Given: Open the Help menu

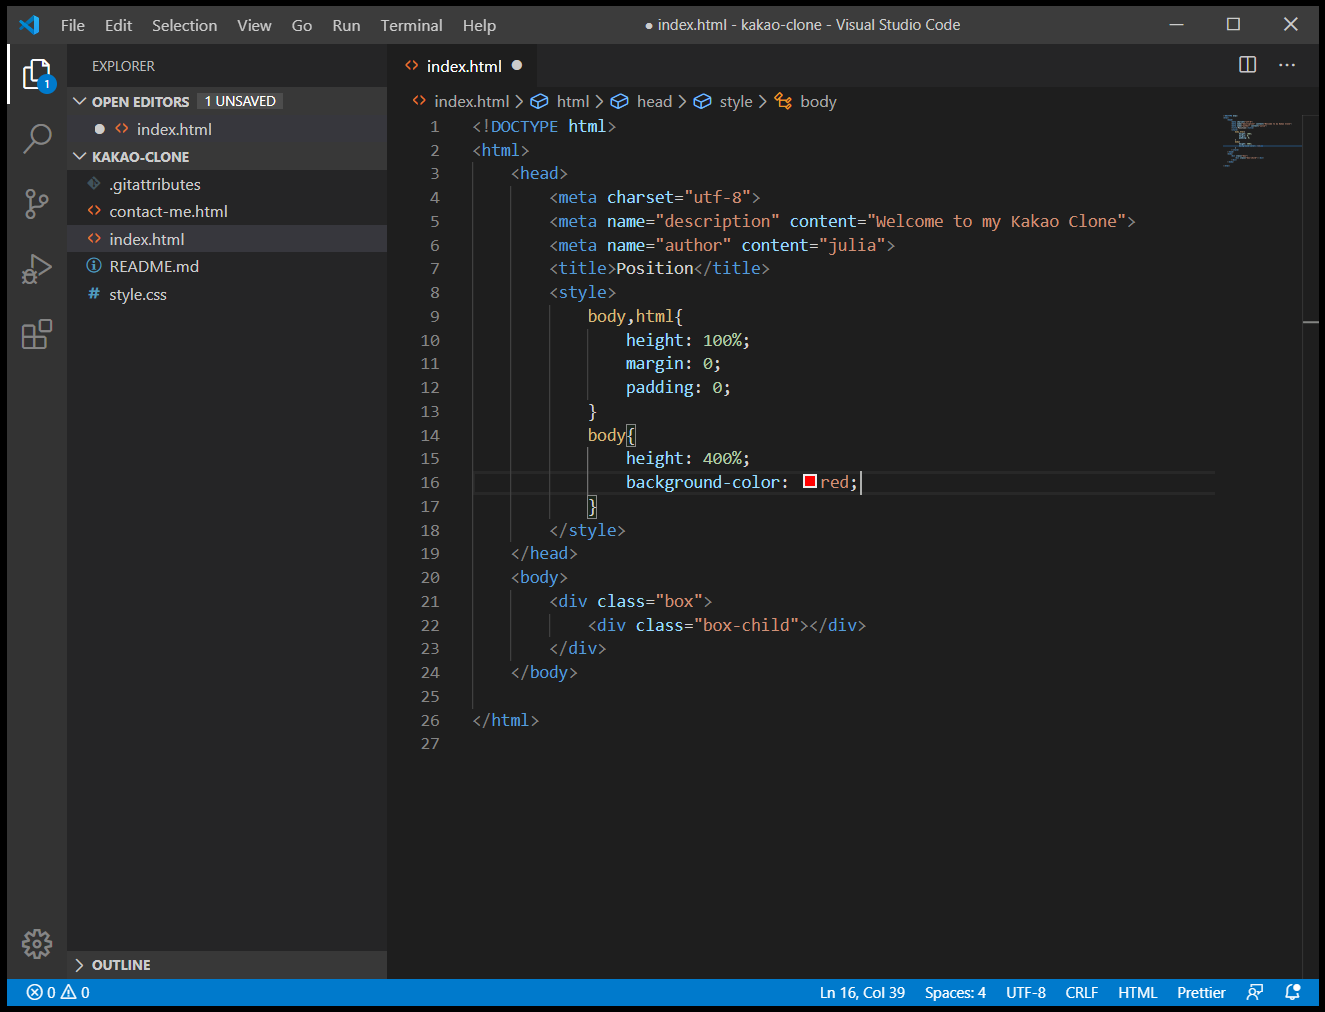Looking at the screenshot, I should [x=479, y=25].
